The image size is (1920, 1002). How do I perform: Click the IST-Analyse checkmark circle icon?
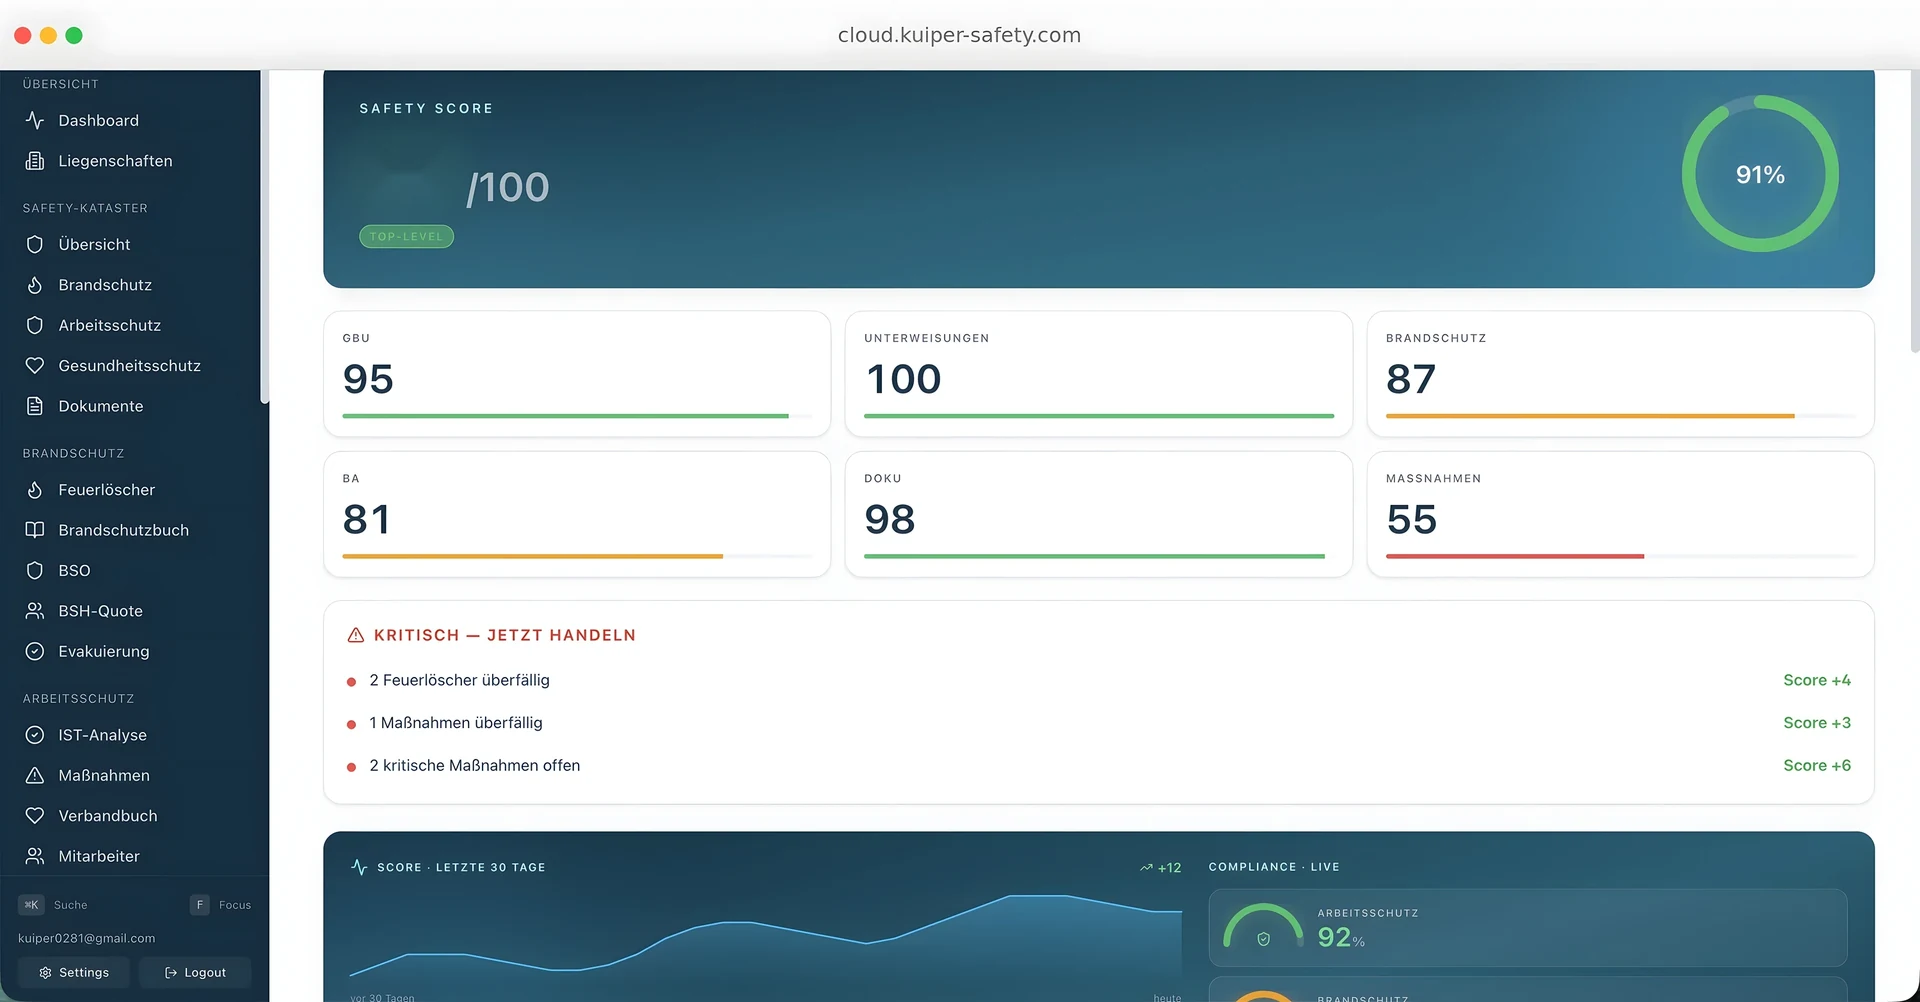pyautogui.click(x=35, y=735)
